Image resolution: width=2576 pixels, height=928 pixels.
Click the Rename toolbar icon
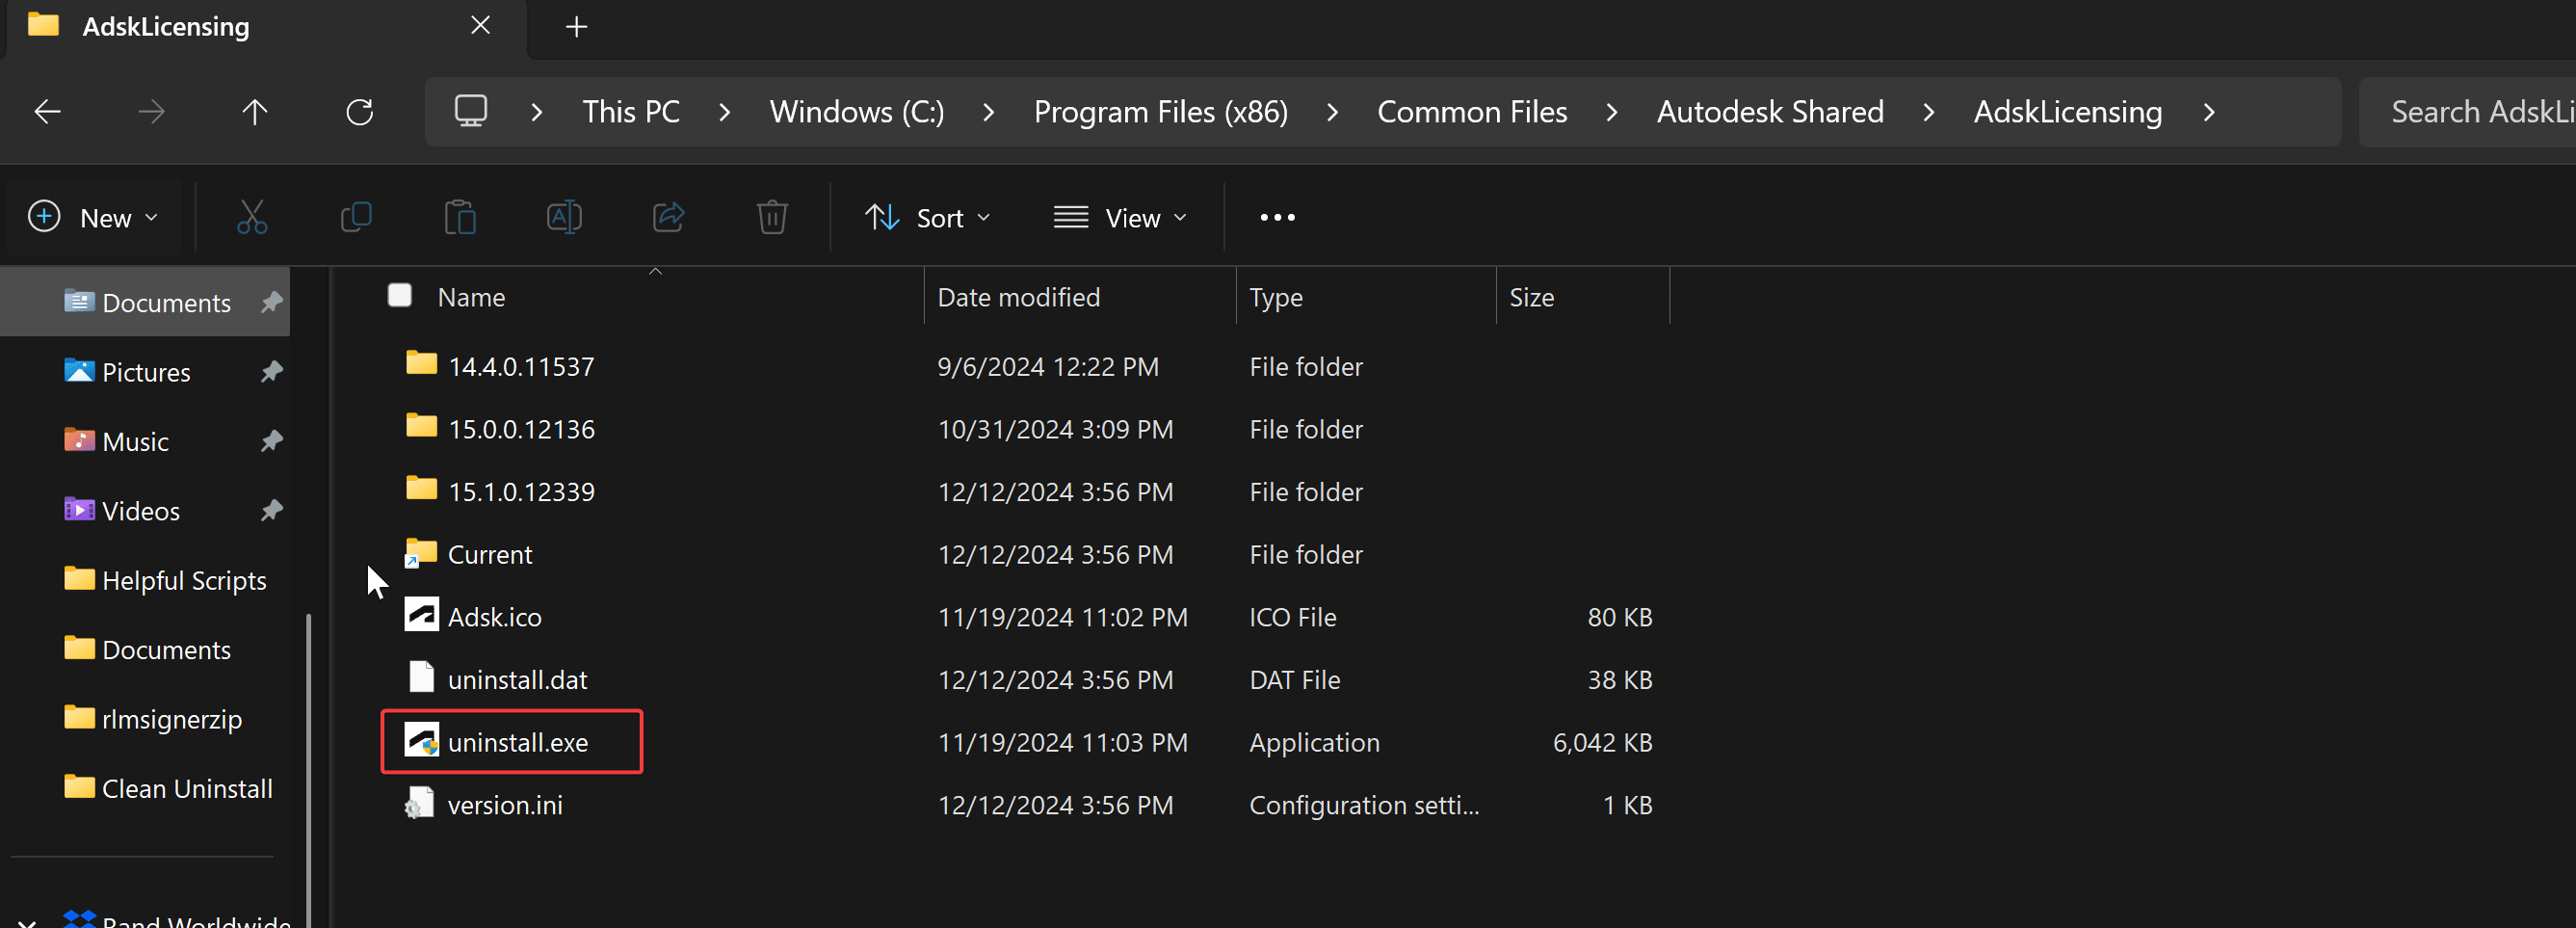pos(564,217)
